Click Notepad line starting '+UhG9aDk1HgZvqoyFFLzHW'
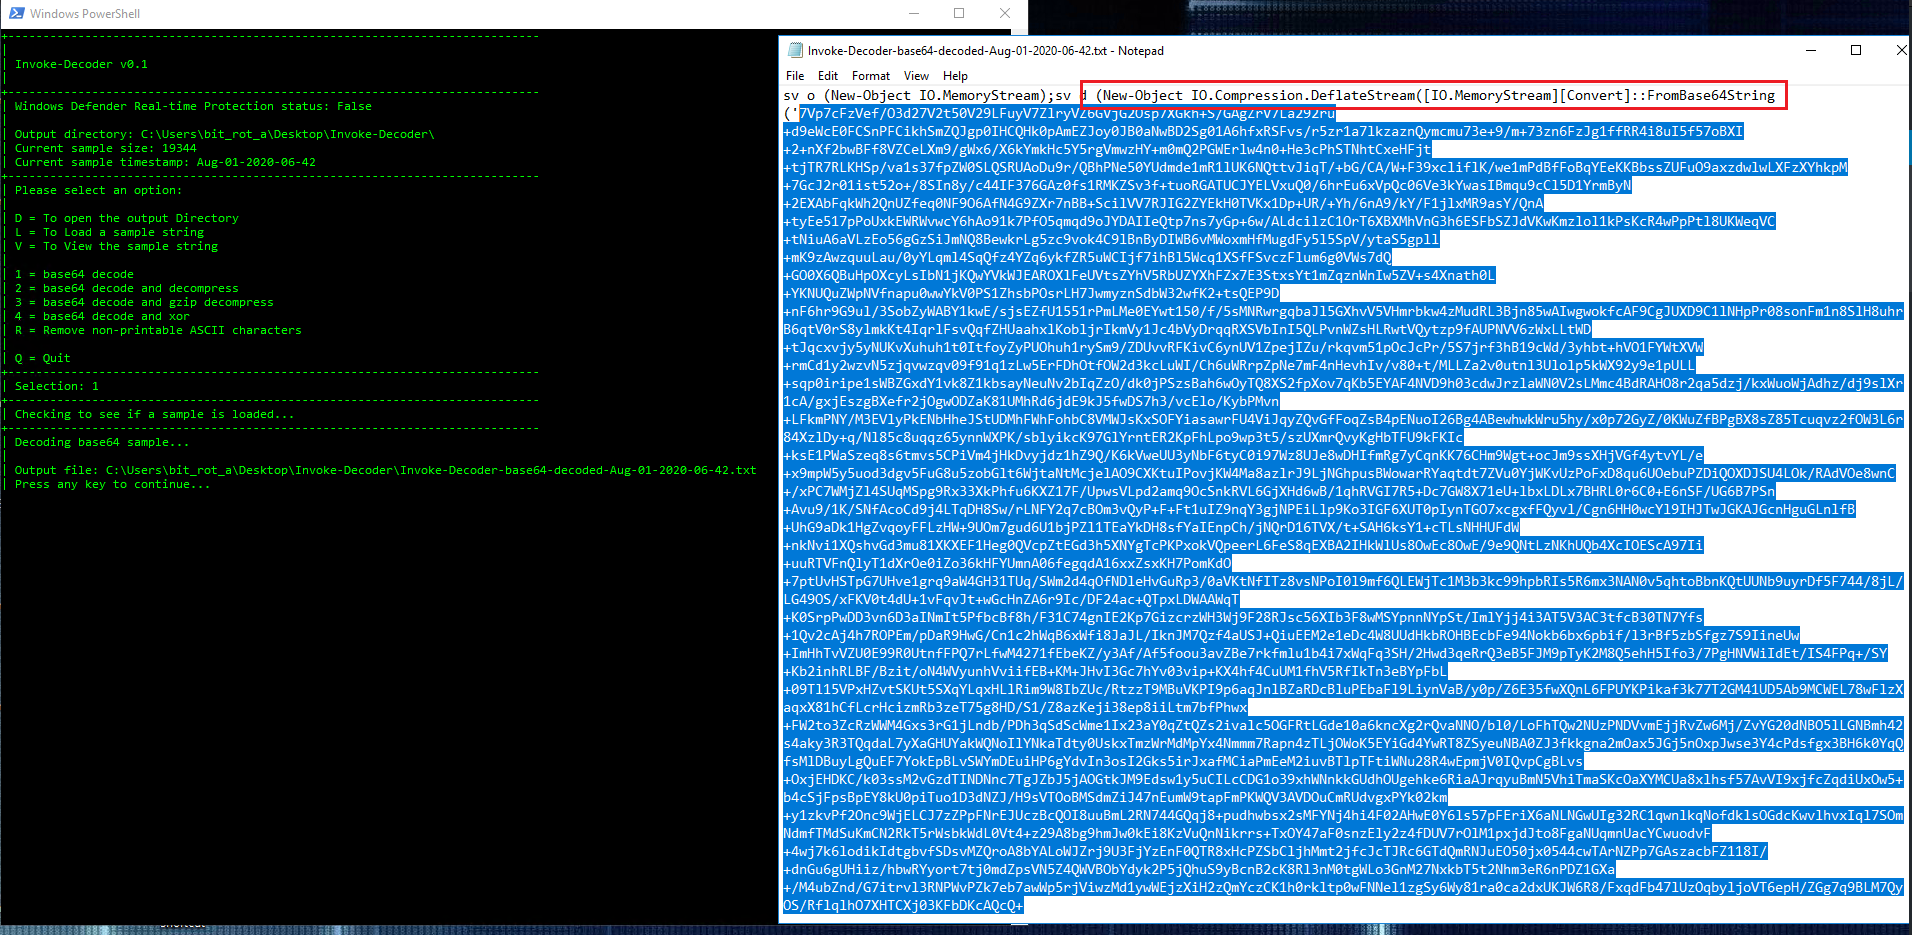 point(1151,527)
